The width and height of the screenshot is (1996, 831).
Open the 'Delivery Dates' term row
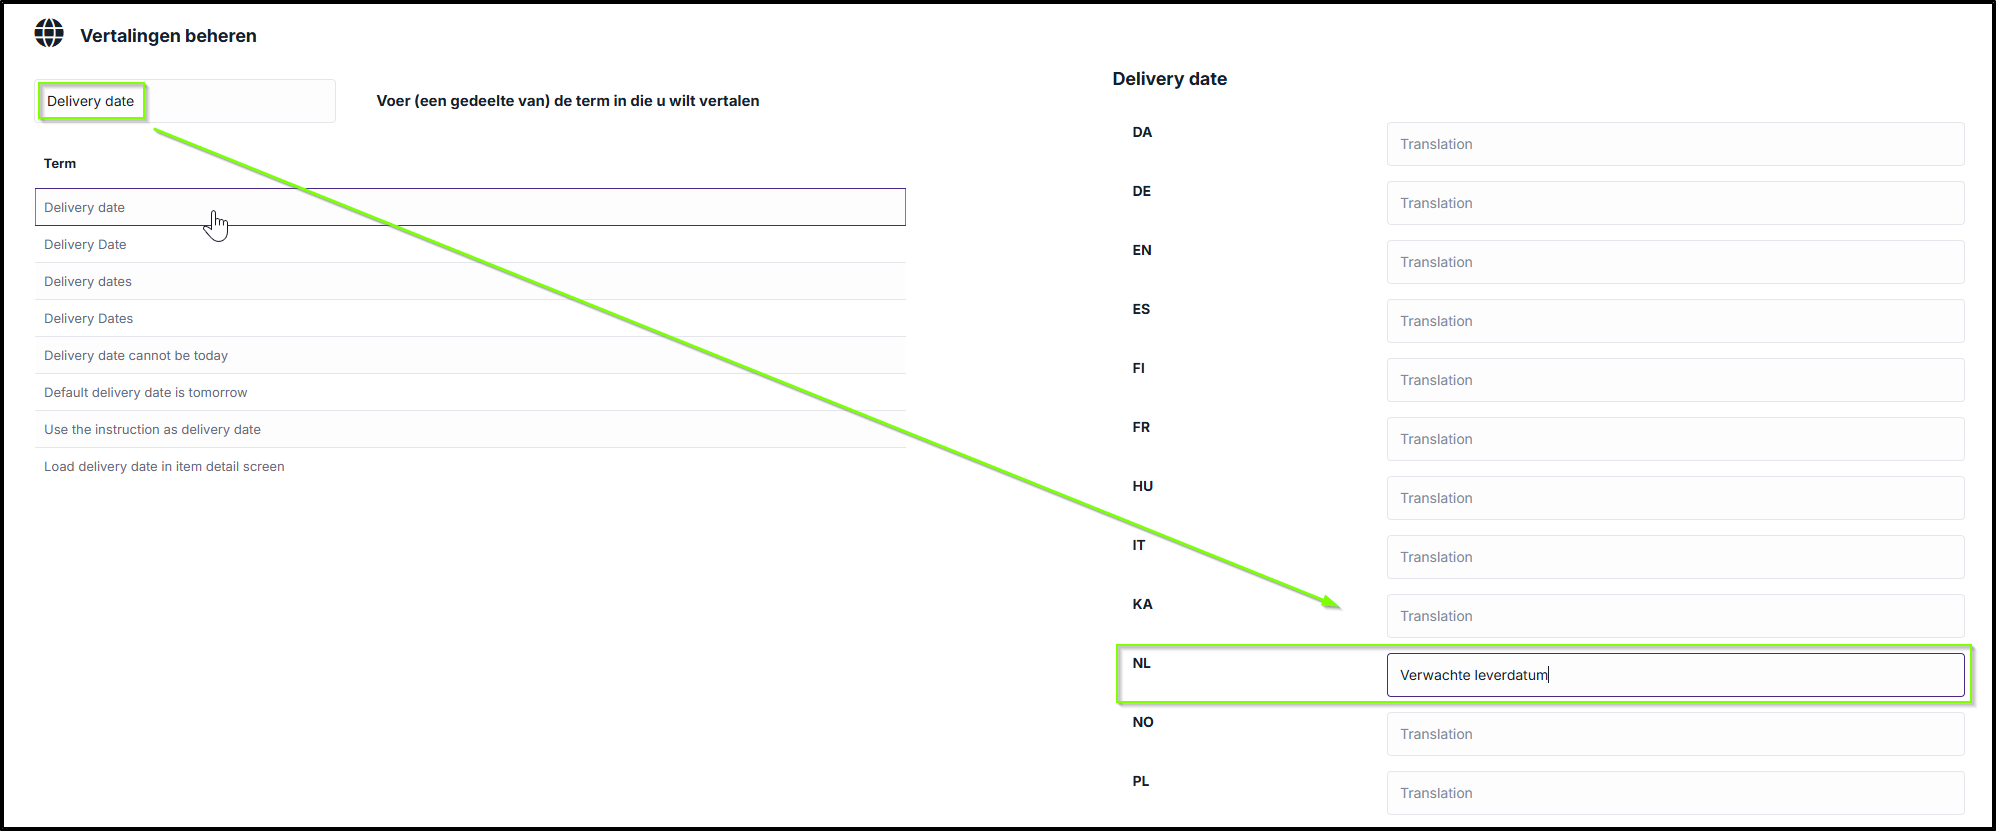[x=470, y=318]
